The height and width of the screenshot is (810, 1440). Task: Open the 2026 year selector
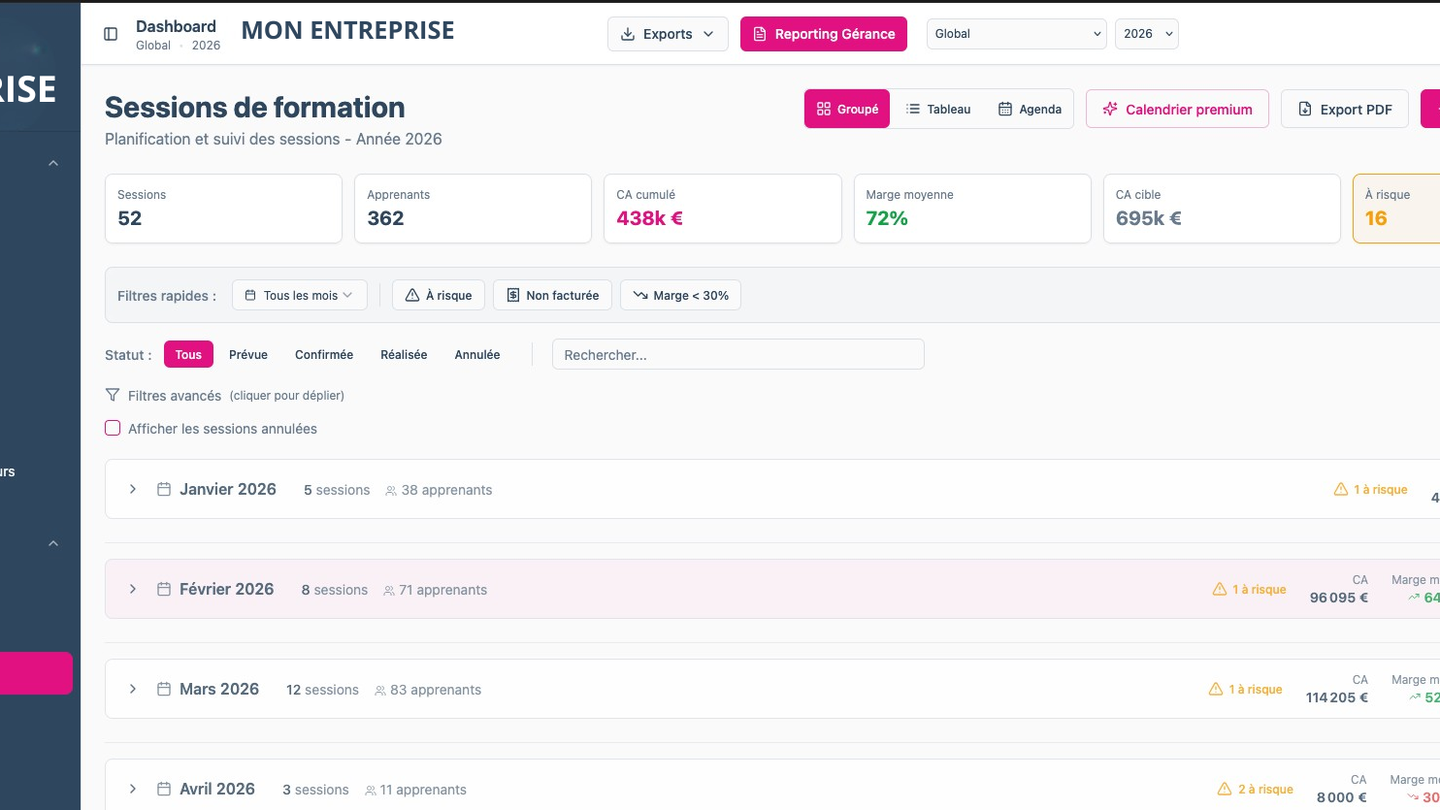(1146, 34)
